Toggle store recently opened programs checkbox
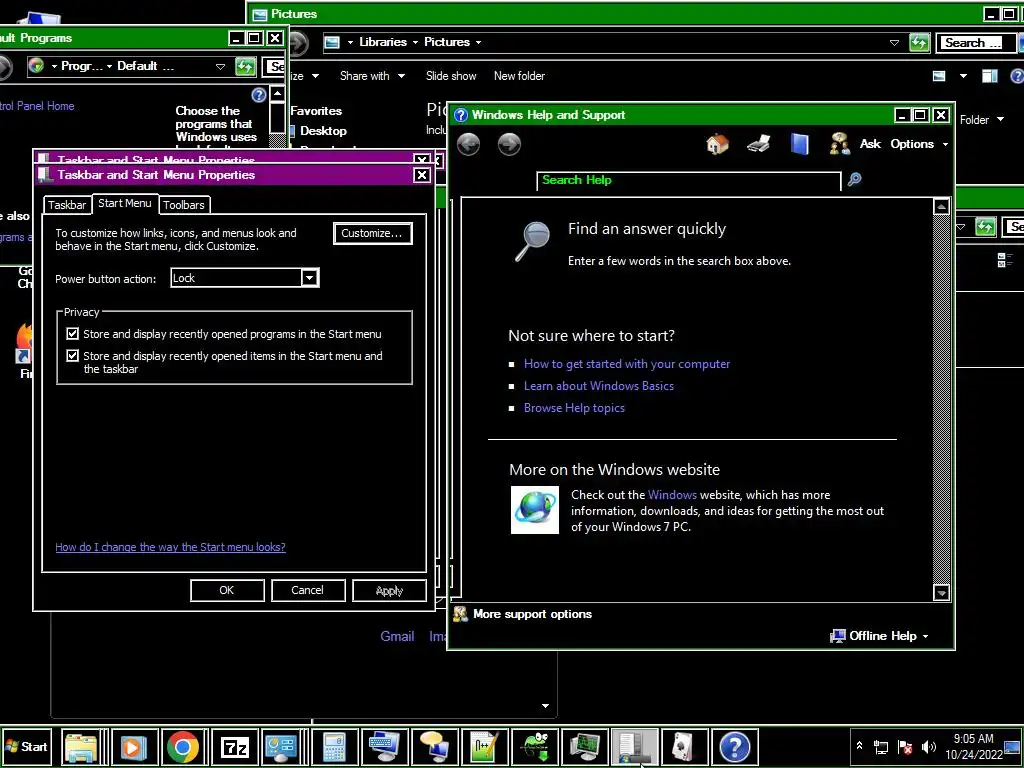The height and width of the screenshot is (768, 1024). 72,334
